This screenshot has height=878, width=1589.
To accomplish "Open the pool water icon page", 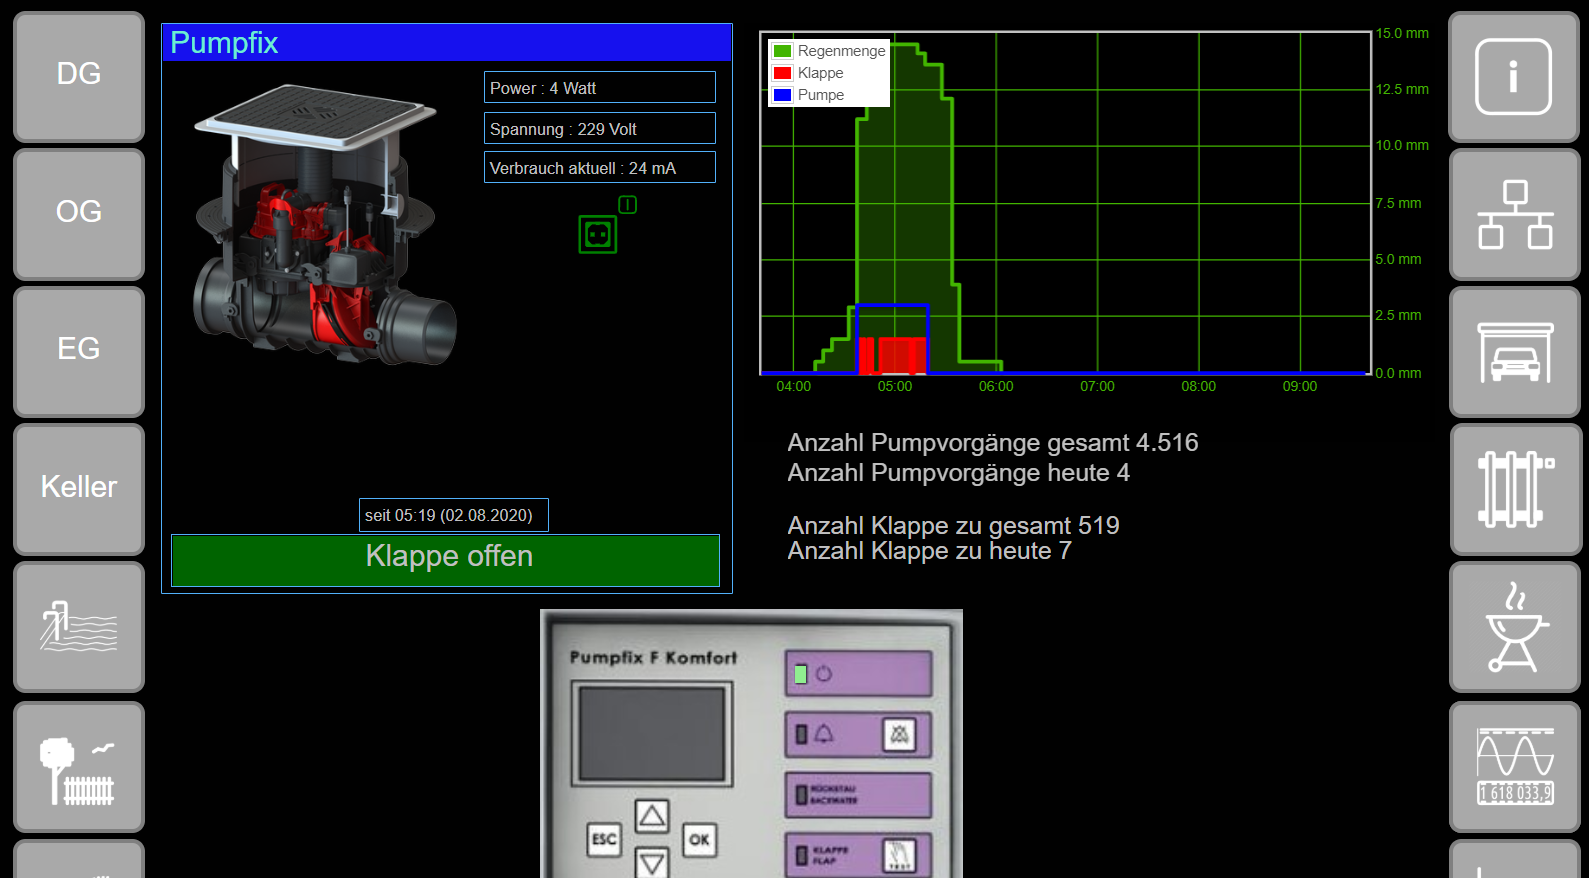I will pos(79,627).
